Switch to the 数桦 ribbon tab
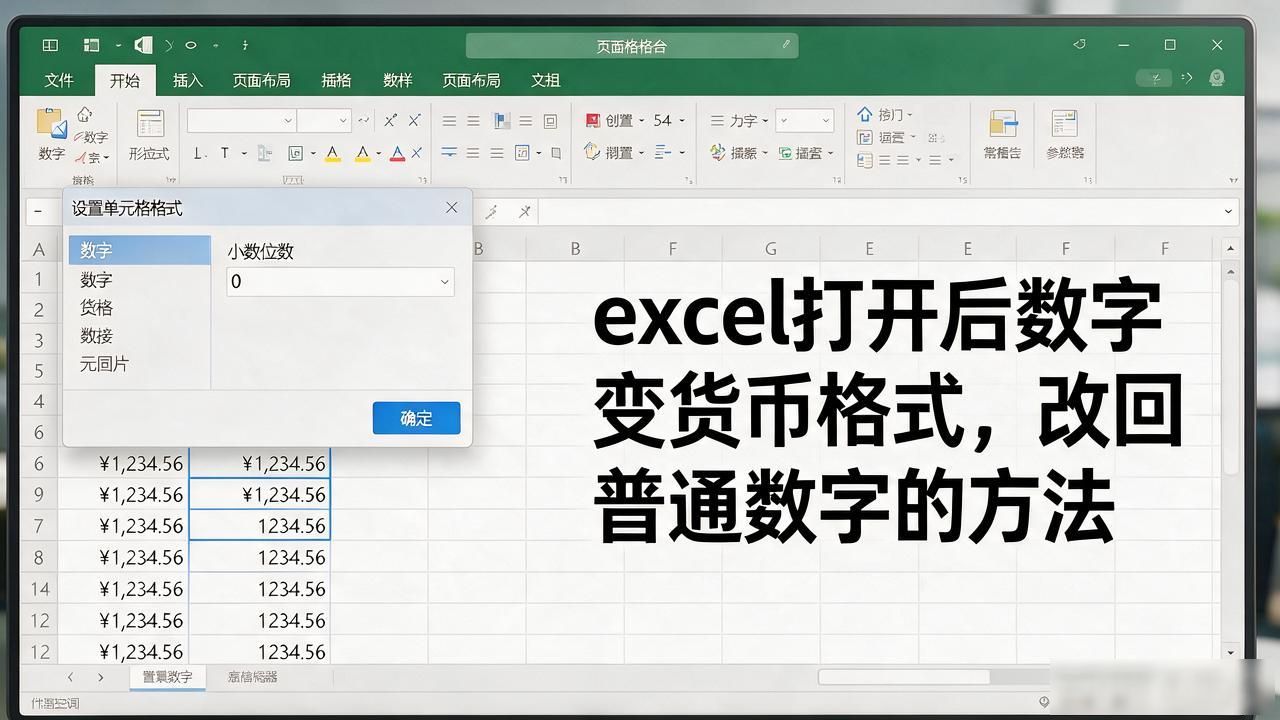The image size is (1280, 720). coord(397,80)
